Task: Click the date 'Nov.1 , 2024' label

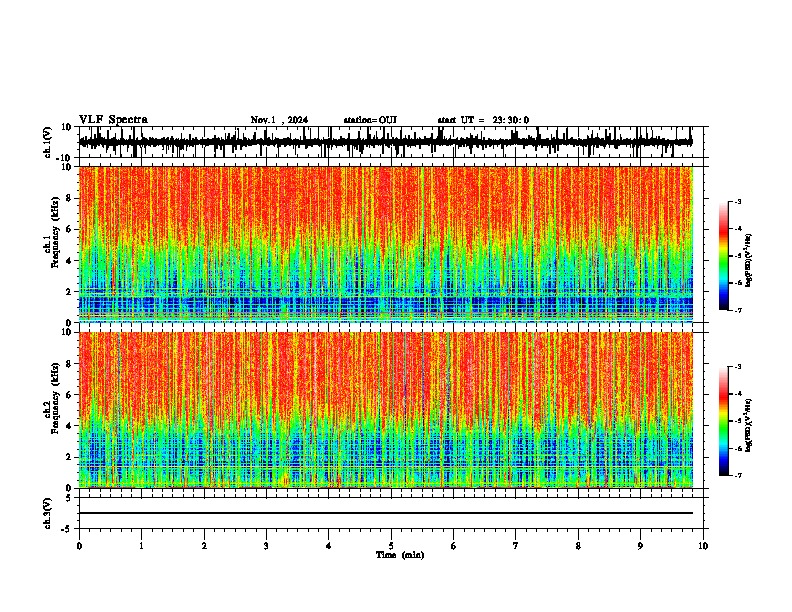Action: [279, 120]
